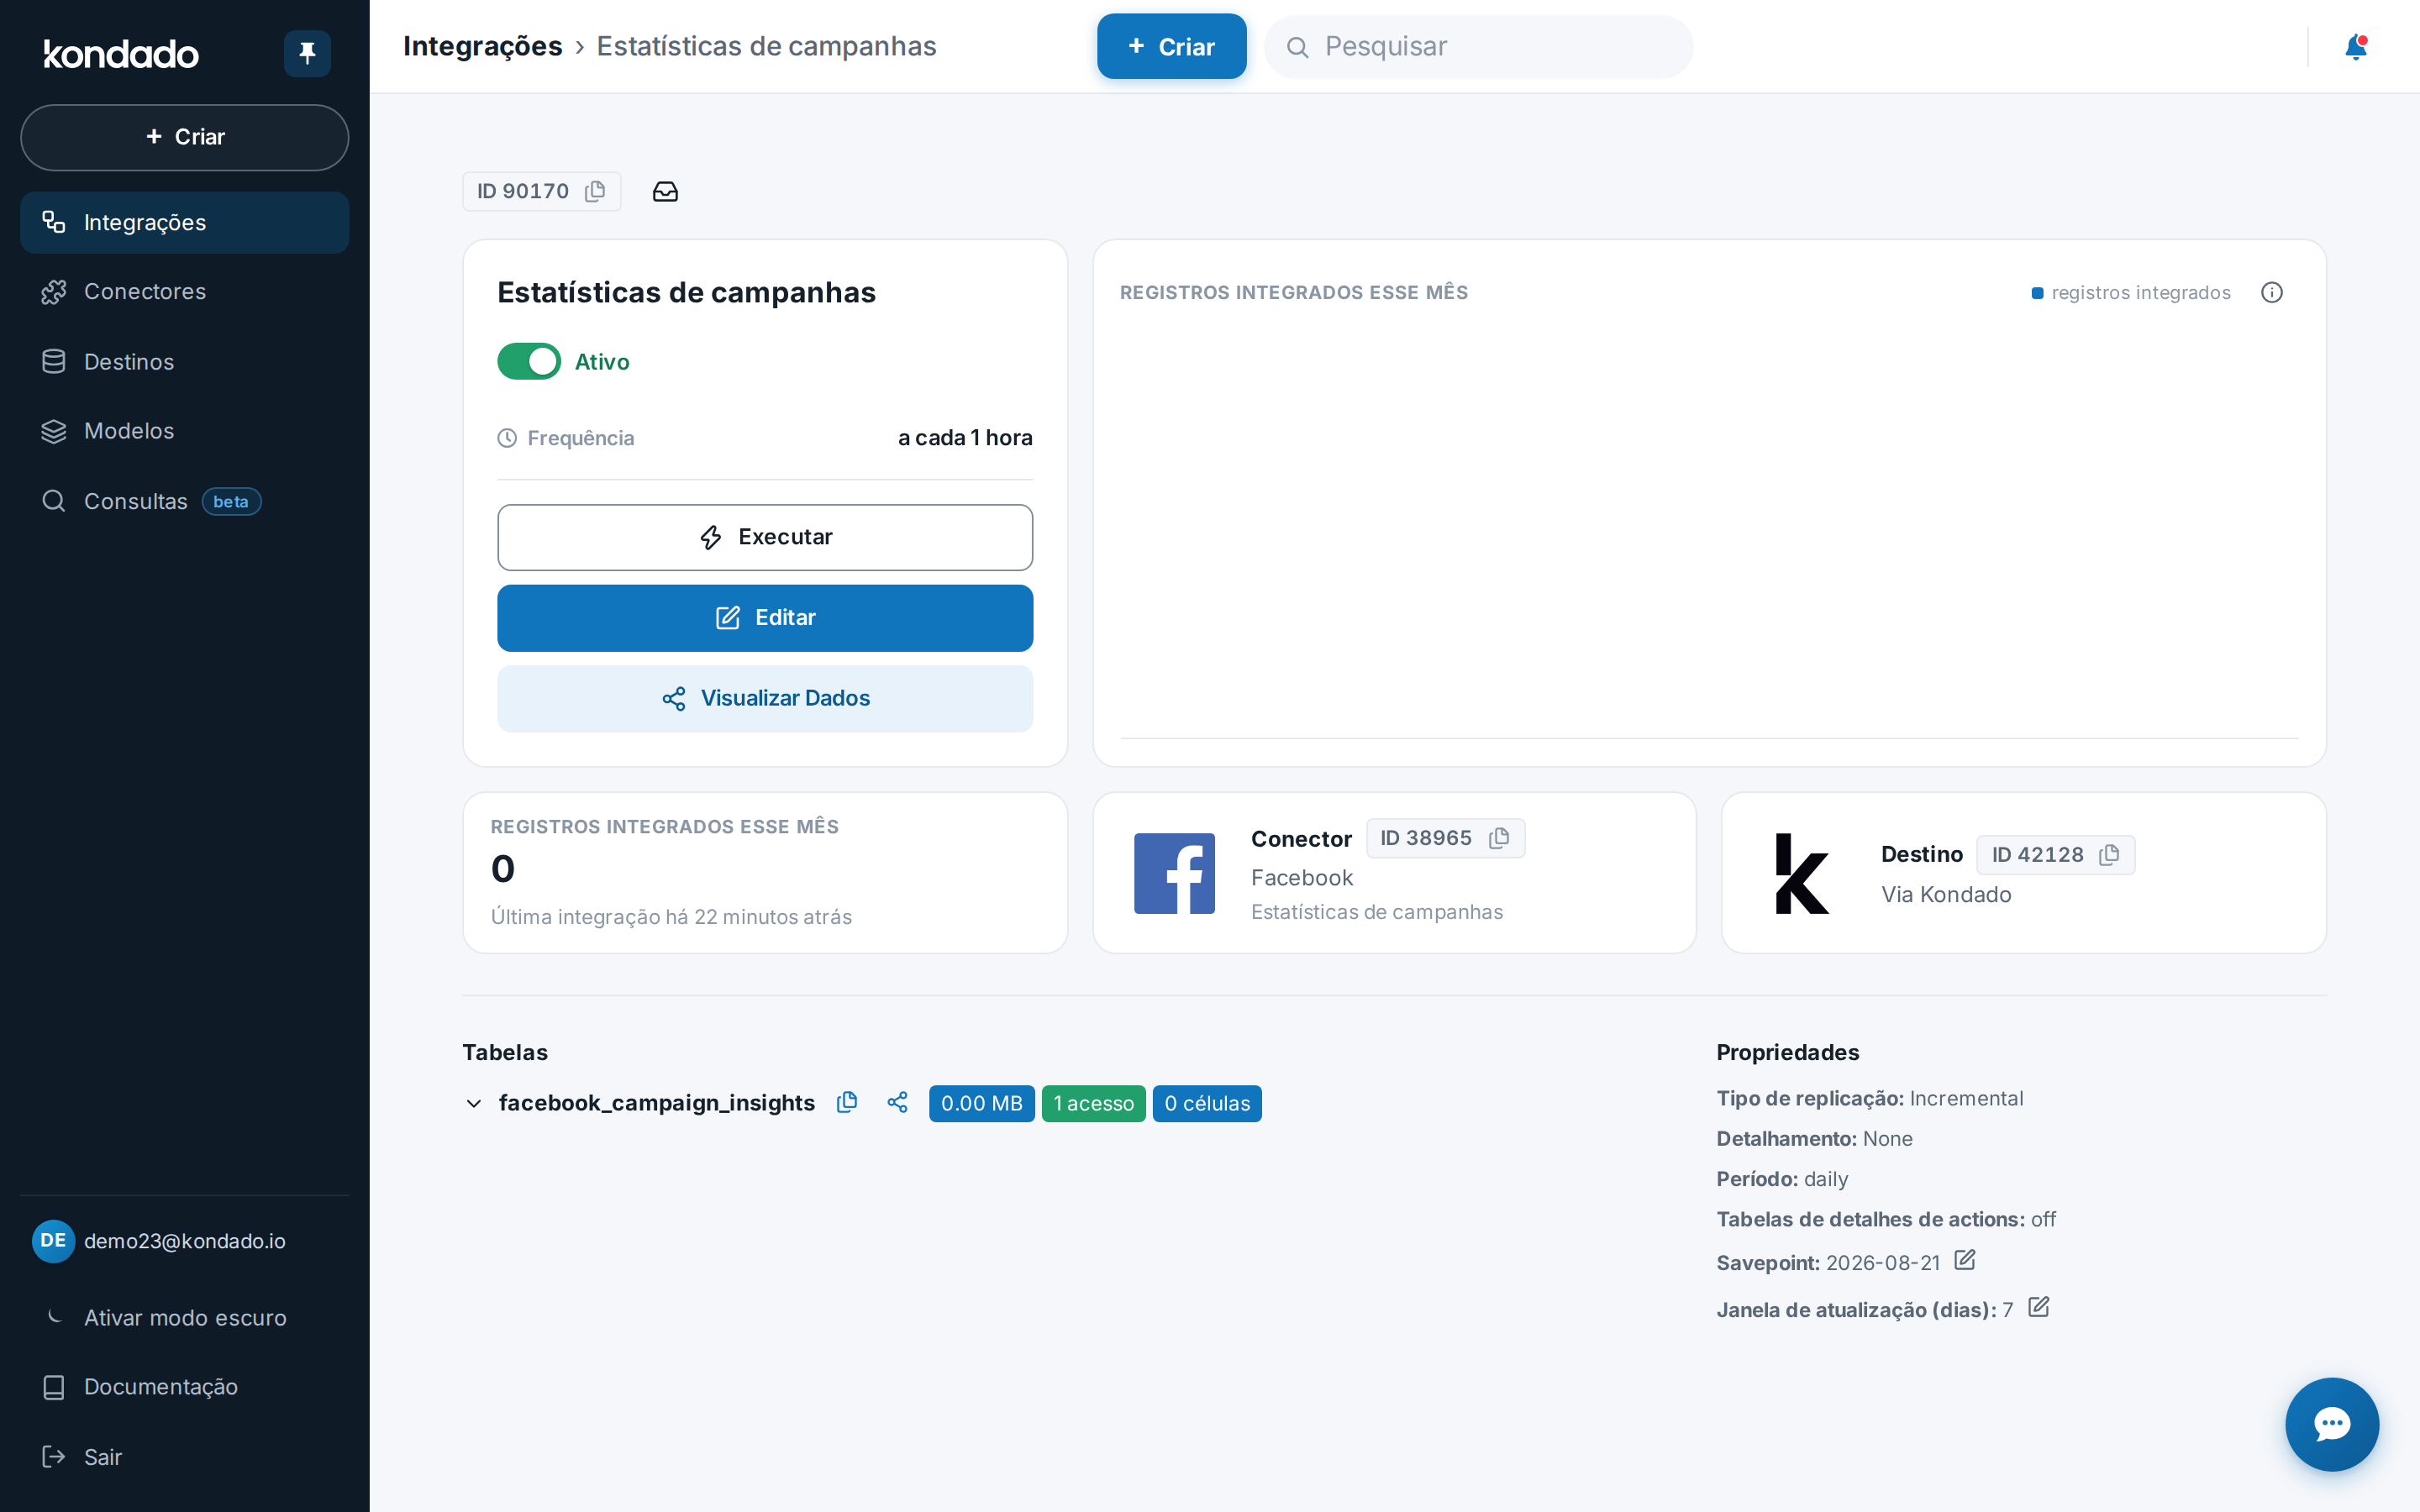The width and height of the screenshot is (2420, 1512).
Task: Open Integrações in the sidebar
Action: click(185, 222)
